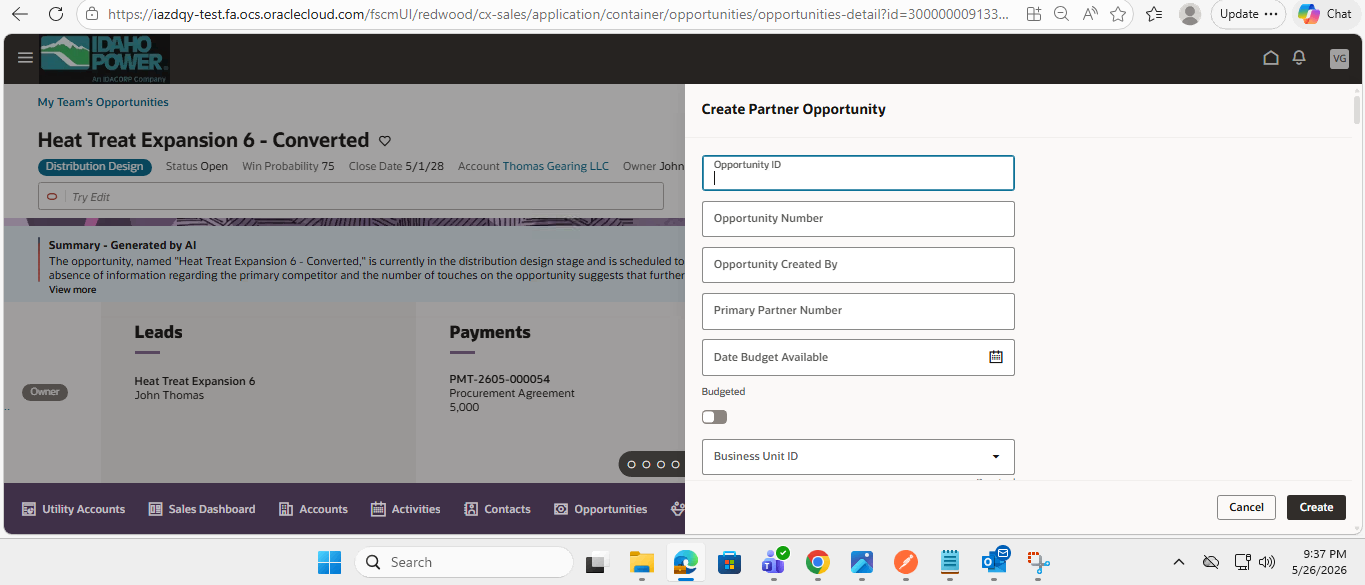Add this page to browser favorites

[1118, 14]
